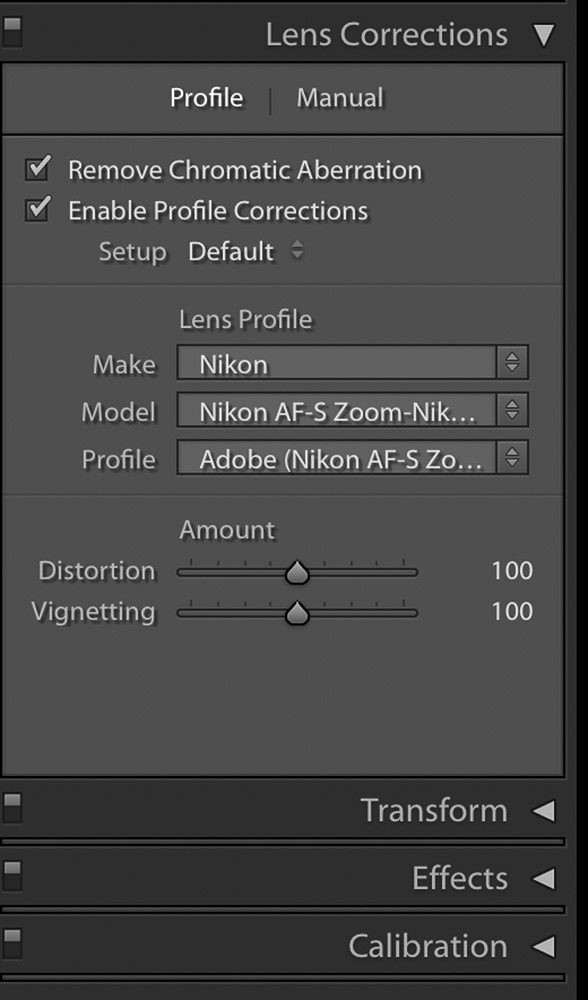Open the Profile dropdown showing Adobe

coord(353,457)
